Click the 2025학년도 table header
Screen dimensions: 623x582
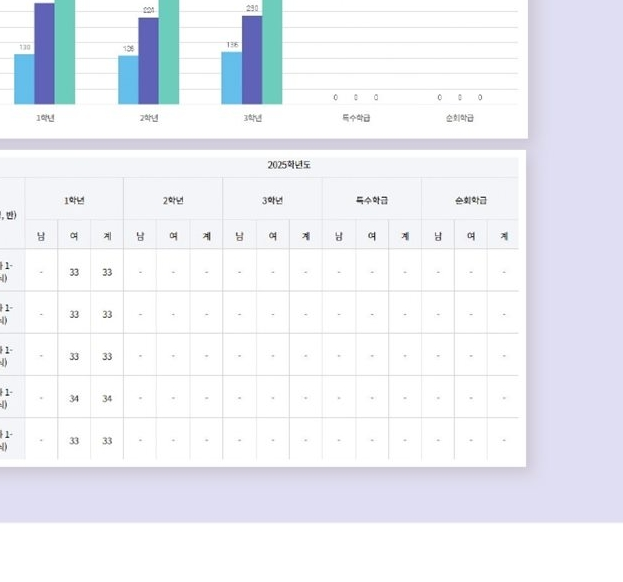point(289,165)
